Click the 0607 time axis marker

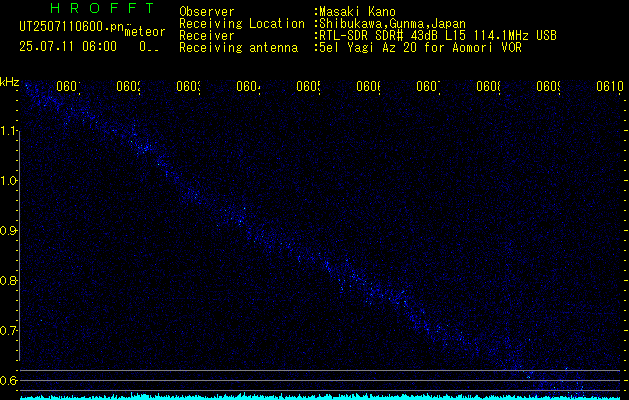428,86
